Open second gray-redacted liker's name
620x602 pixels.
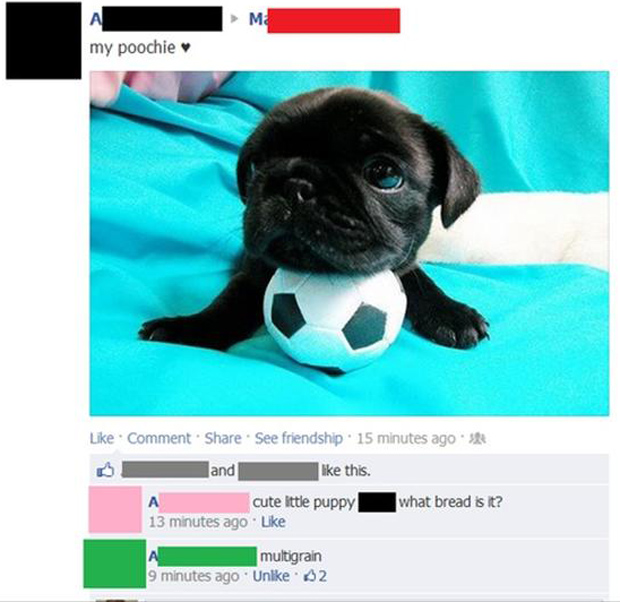(278, 471)
